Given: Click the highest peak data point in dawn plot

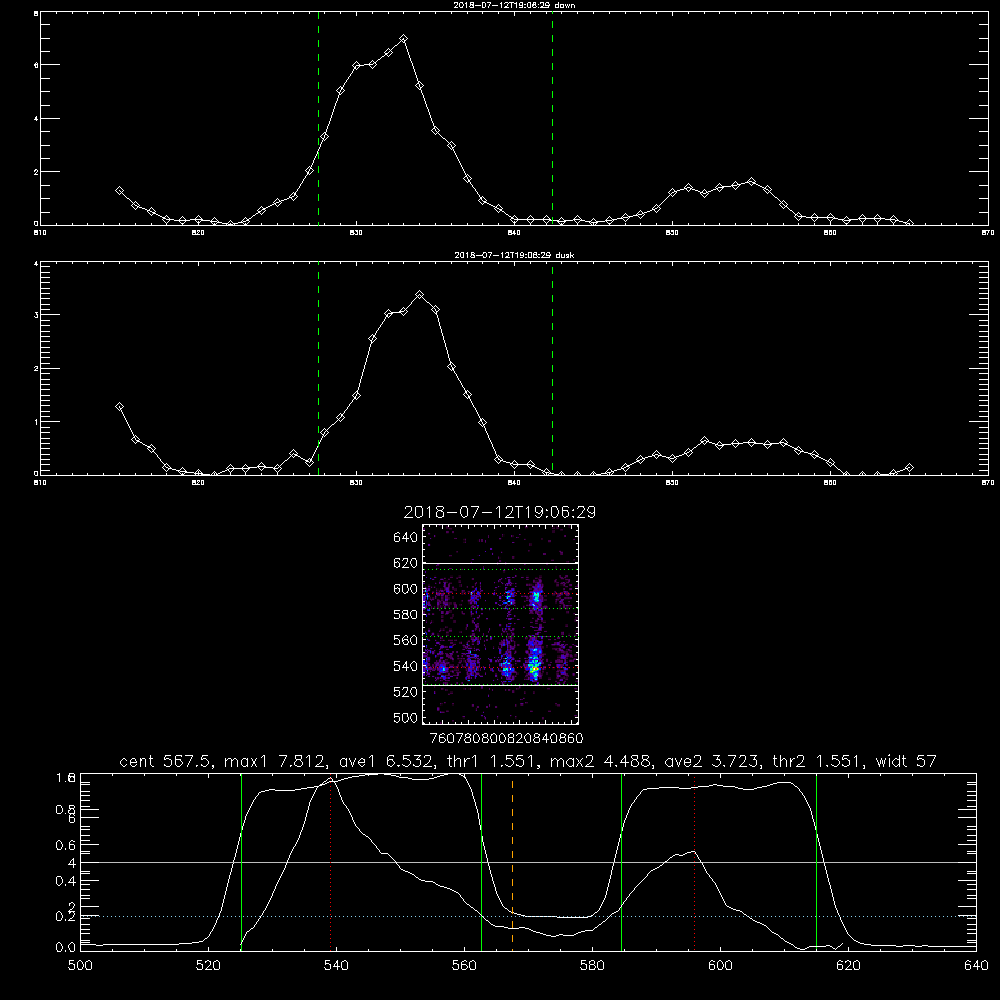Looking at the screenshot, I should [x=403, y=39].
